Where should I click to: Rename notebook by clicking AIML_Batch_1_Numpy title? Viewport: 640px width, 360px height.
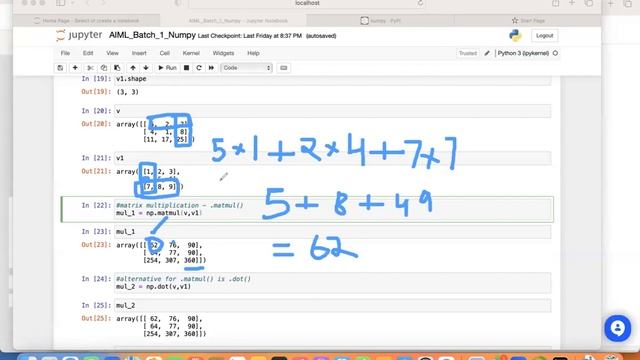(x=152, y=35)
